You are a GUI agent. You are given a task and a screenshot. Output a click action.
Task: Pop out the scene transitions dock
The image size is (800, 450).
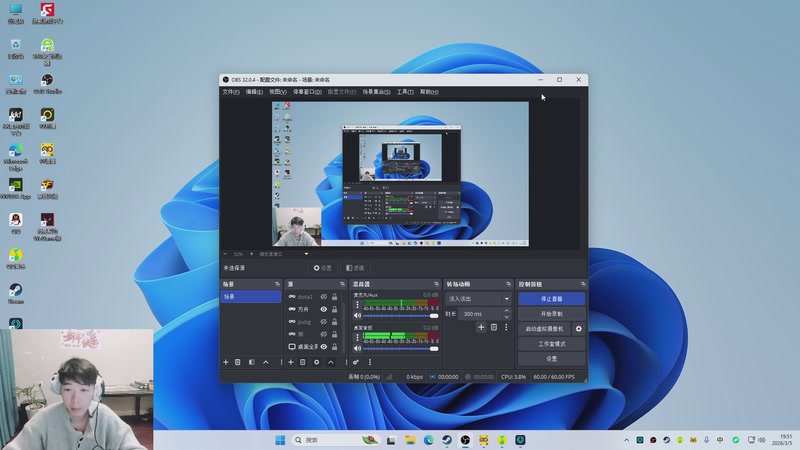[508, 284]
